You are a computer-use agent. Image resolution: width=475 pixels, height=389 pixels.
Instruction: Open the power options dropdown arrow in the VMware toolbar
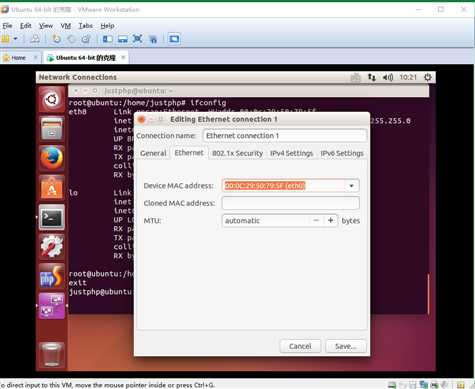point(15,39)
